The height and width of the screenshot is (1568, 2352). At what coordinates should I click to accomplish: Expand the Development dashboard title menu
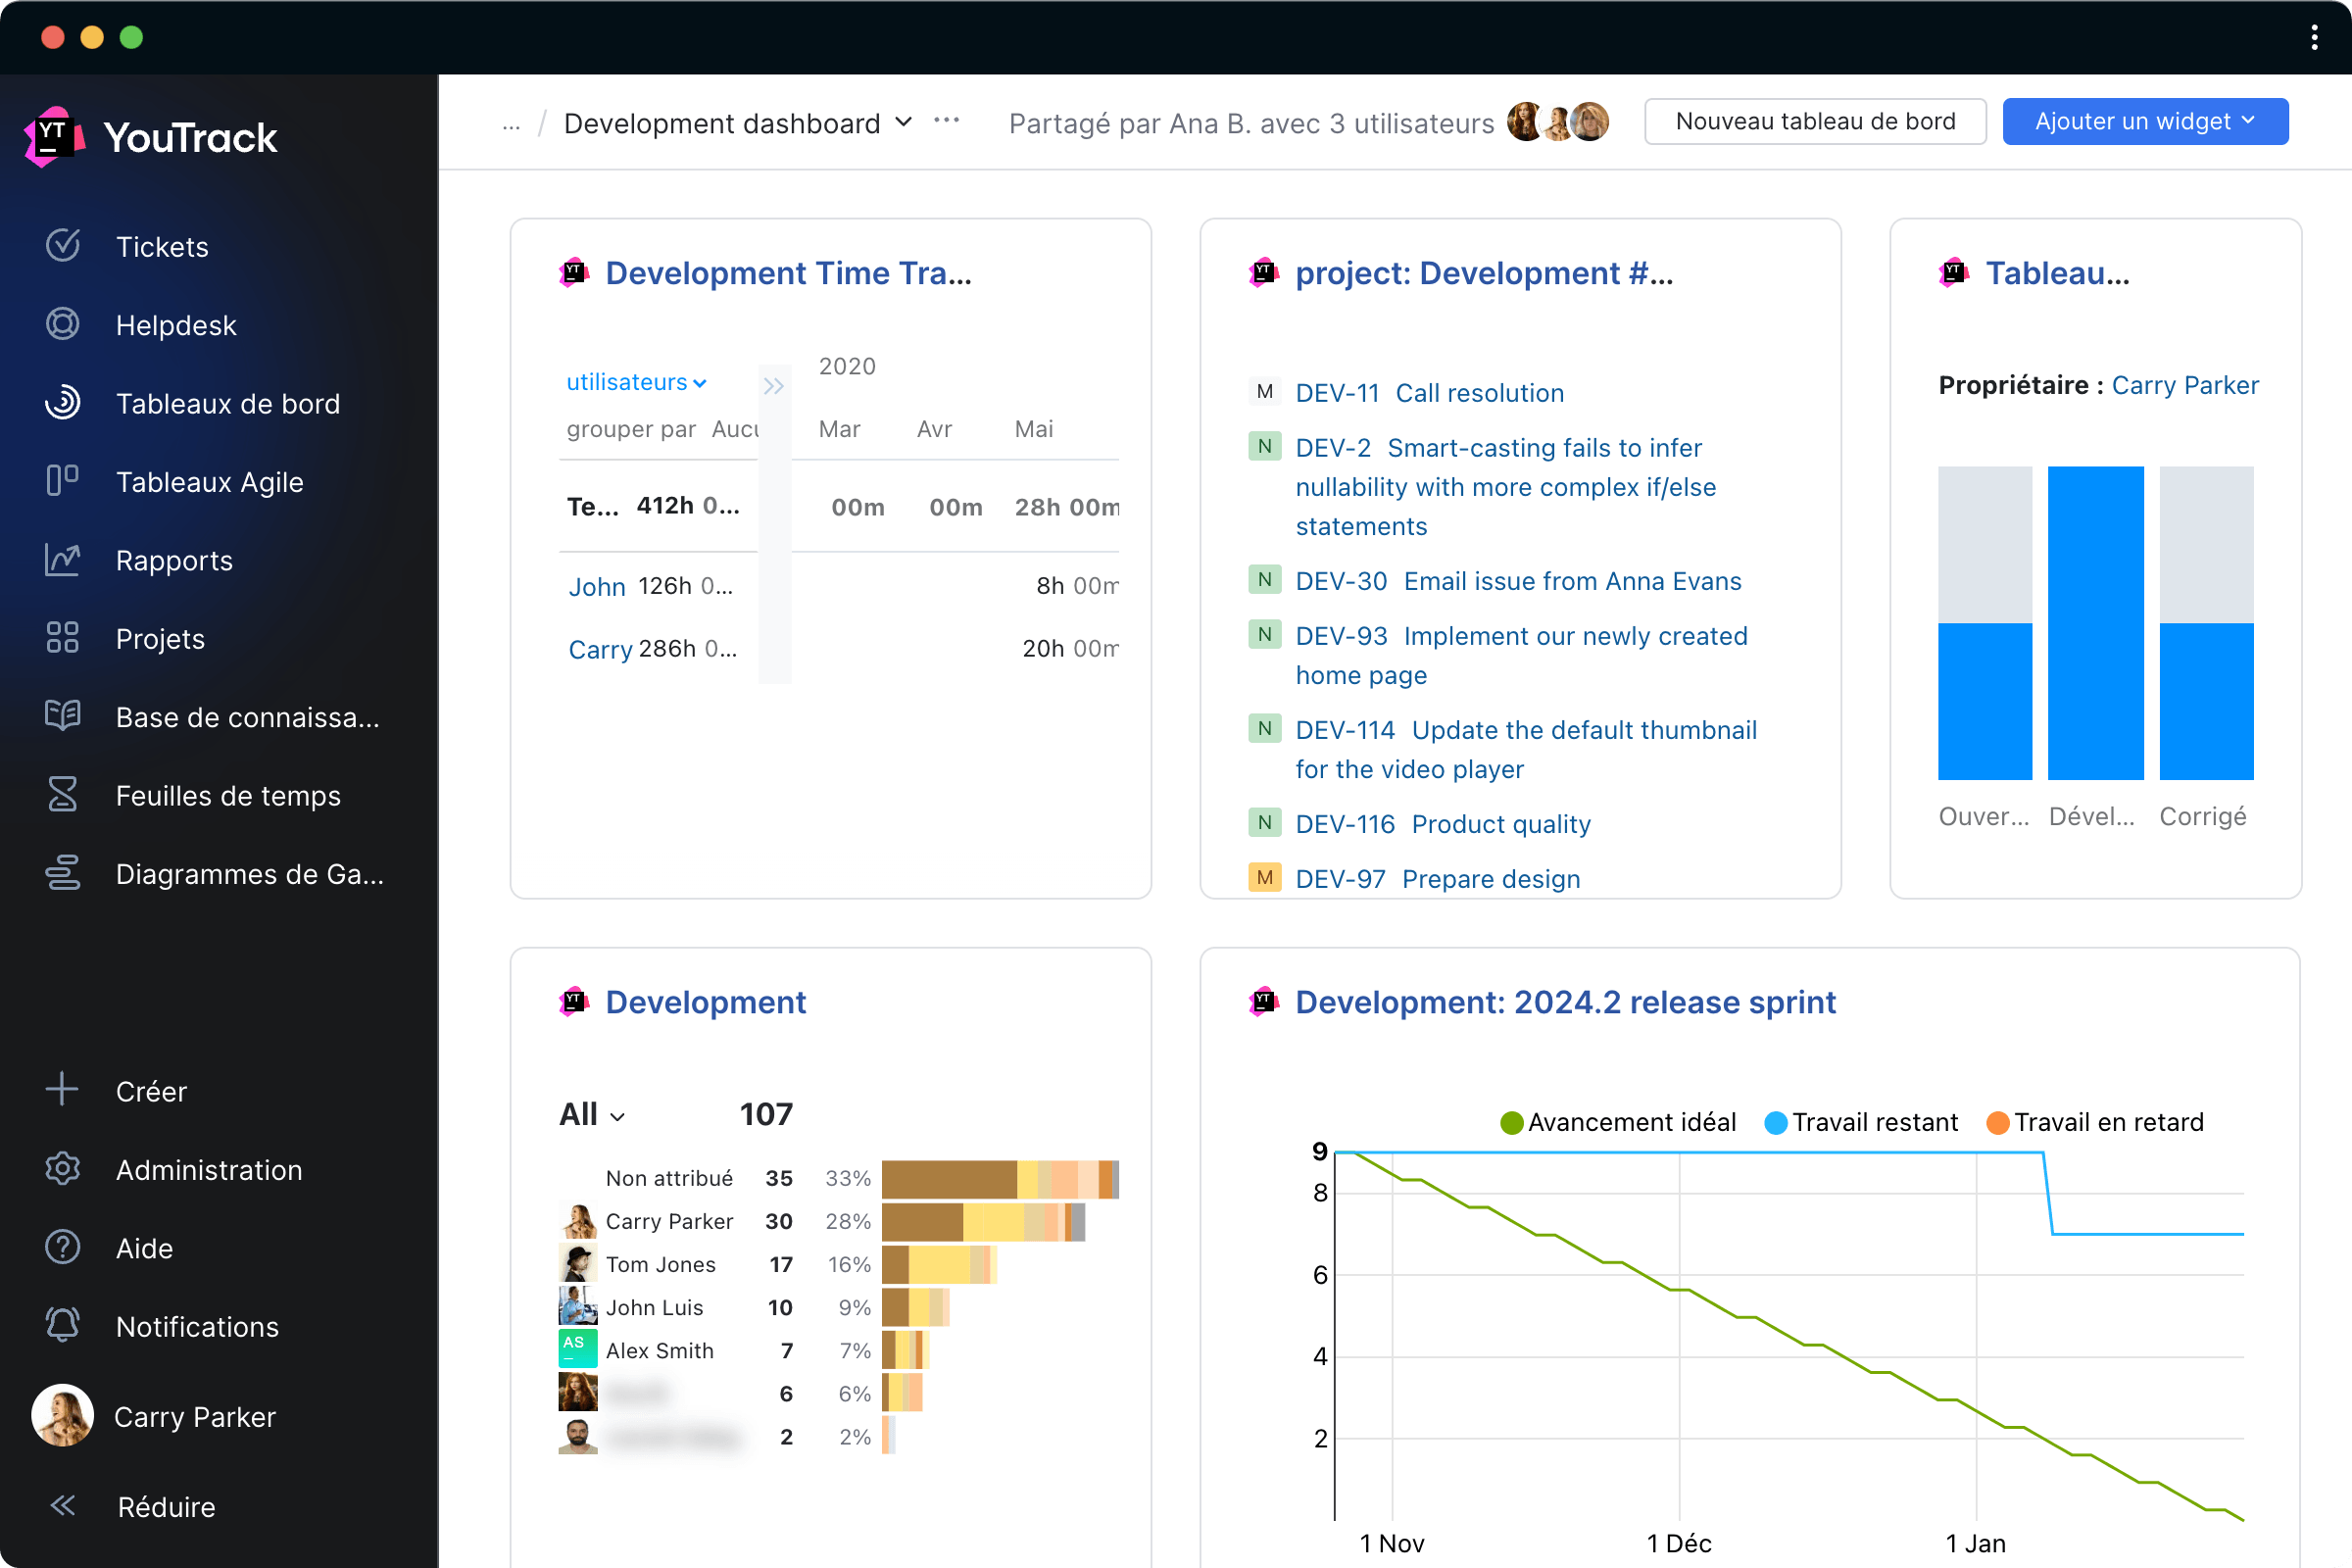(x=903, y=121)
